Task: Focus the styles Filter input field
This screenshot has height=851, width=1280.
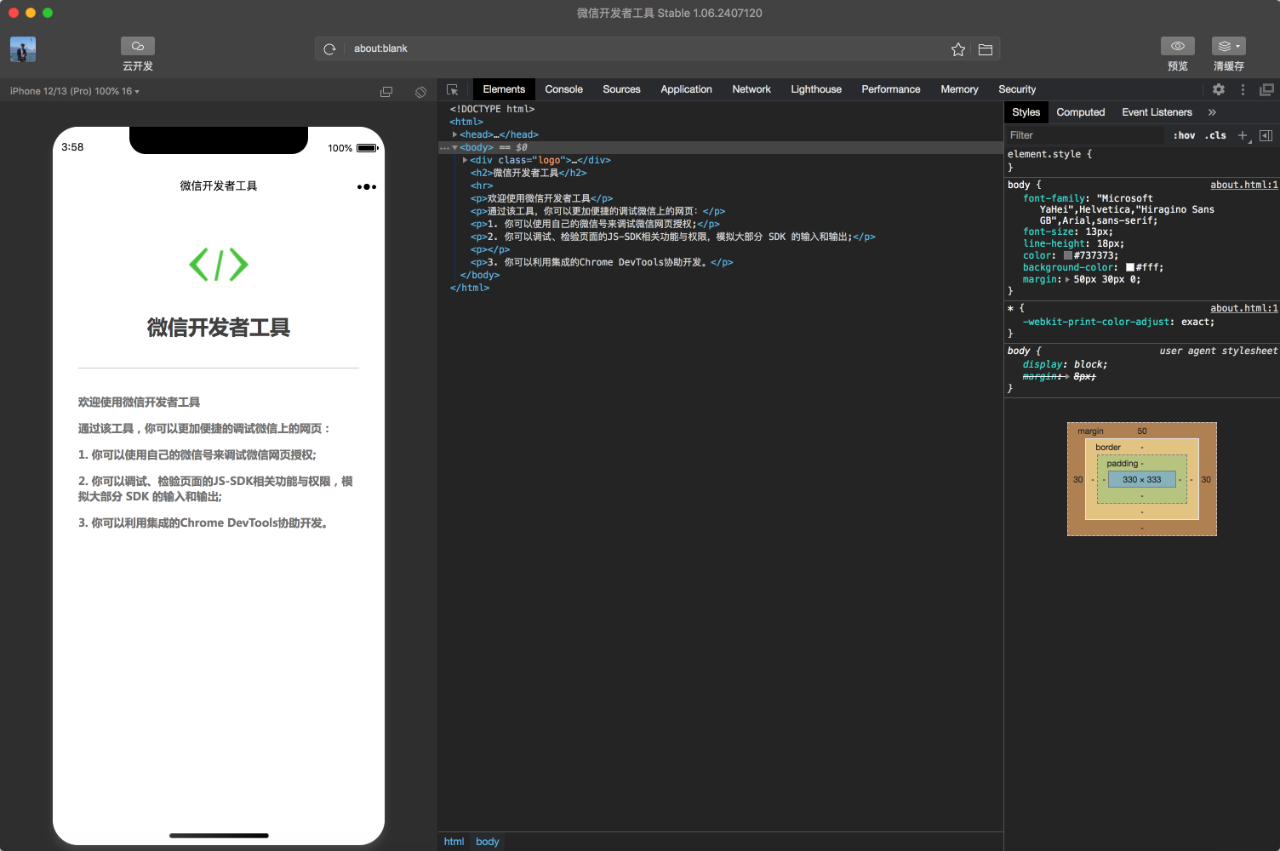Action: coord(1086,136)
